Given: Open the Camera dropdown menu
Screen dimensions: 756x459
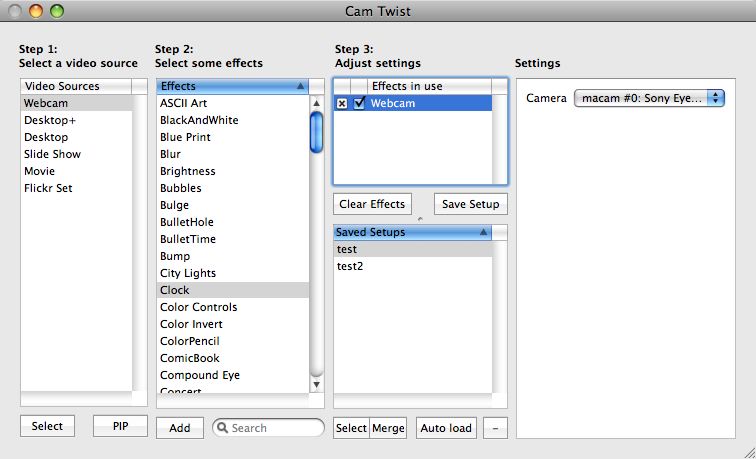Looking at the screenshot, I should (x=649, y=97).
